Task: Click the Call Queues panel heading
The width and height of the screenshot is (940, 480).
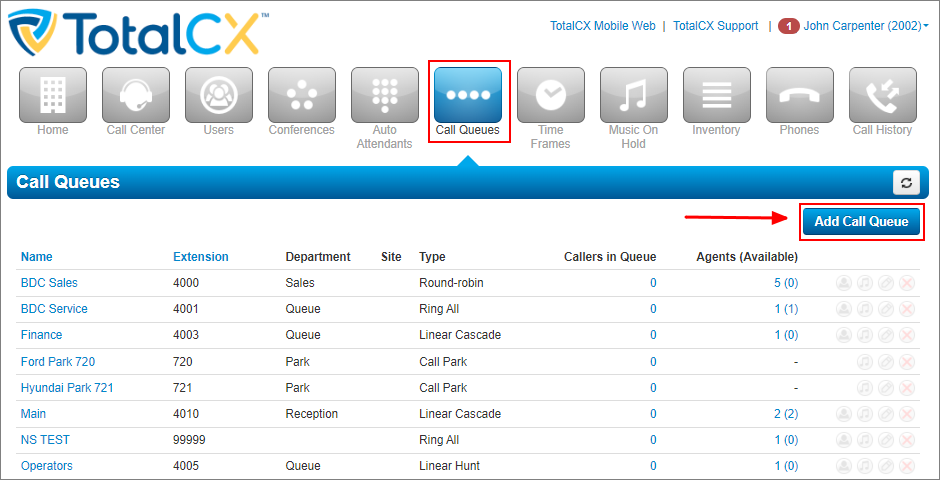Action: tap(68, 182)
